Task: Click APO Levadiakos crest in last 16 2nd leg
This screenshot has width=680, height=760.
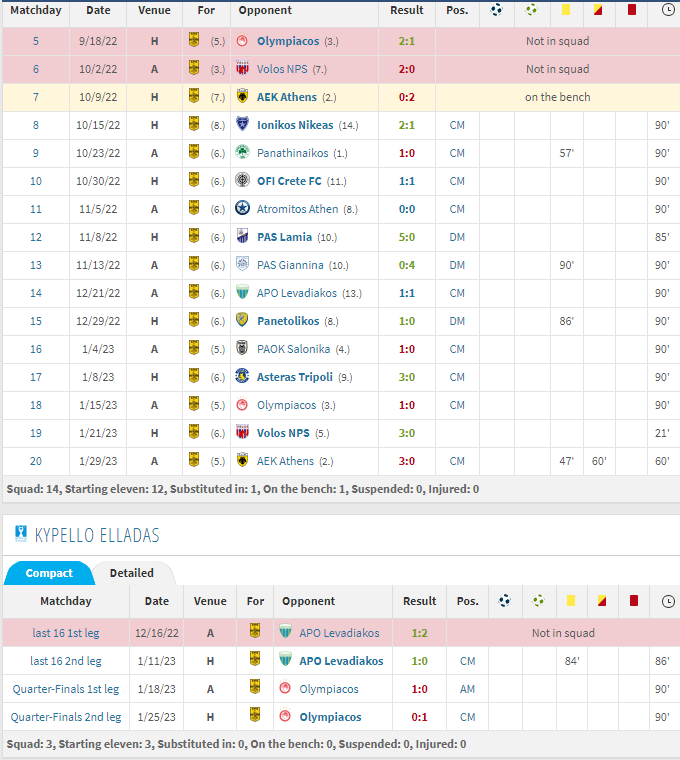Action: coord(285,659)
